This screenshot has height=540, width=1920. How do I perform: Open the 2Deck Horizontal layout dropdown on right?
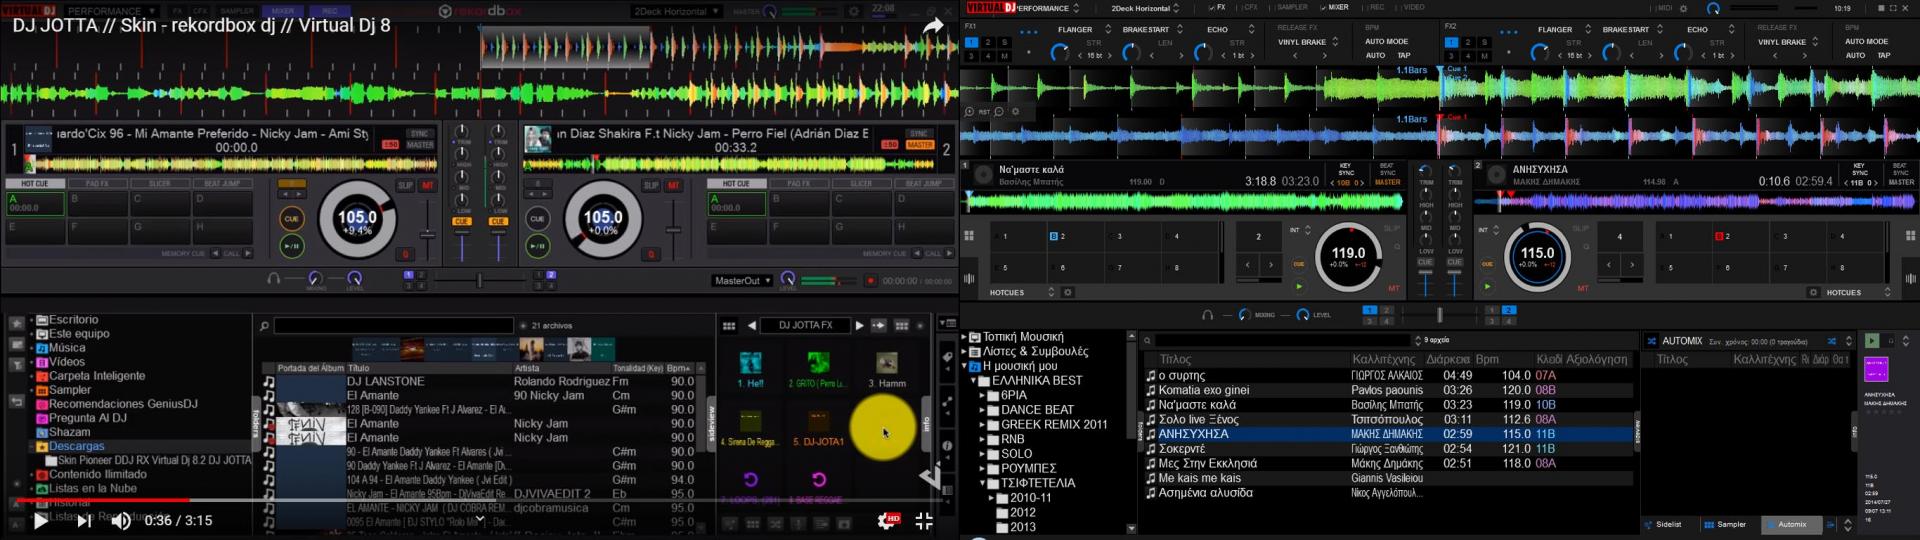[1146, 8]
